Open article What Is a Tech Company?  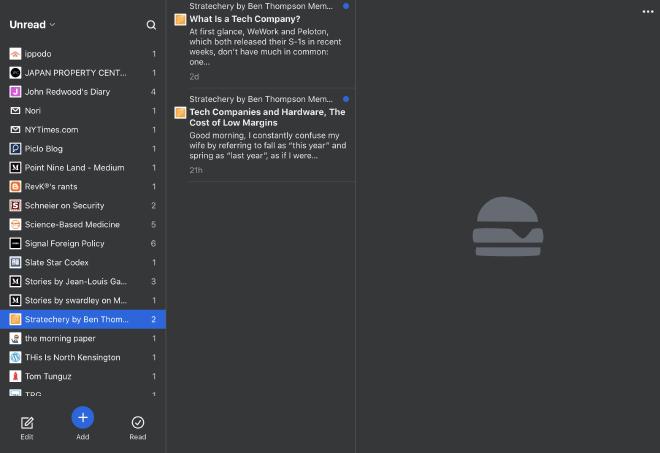pos(245,19)
